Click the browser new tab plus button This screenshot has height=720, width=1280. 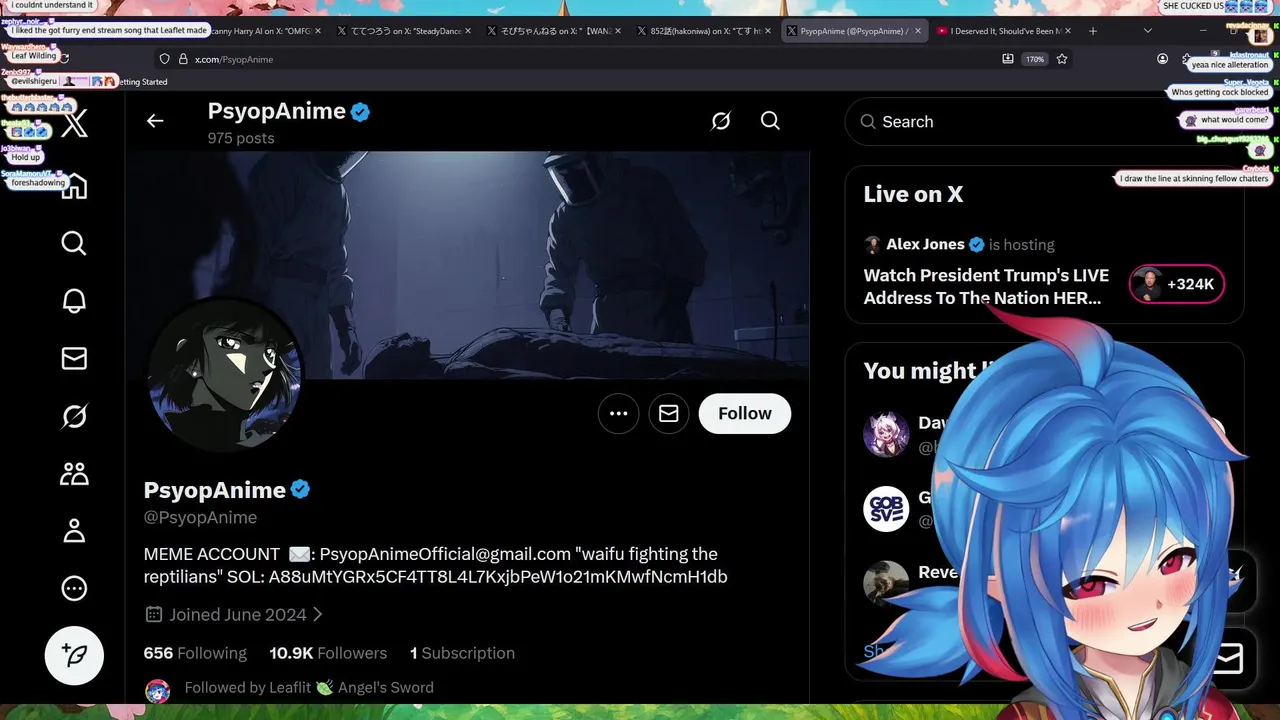pyautogui.click(x=1093, y=31)
